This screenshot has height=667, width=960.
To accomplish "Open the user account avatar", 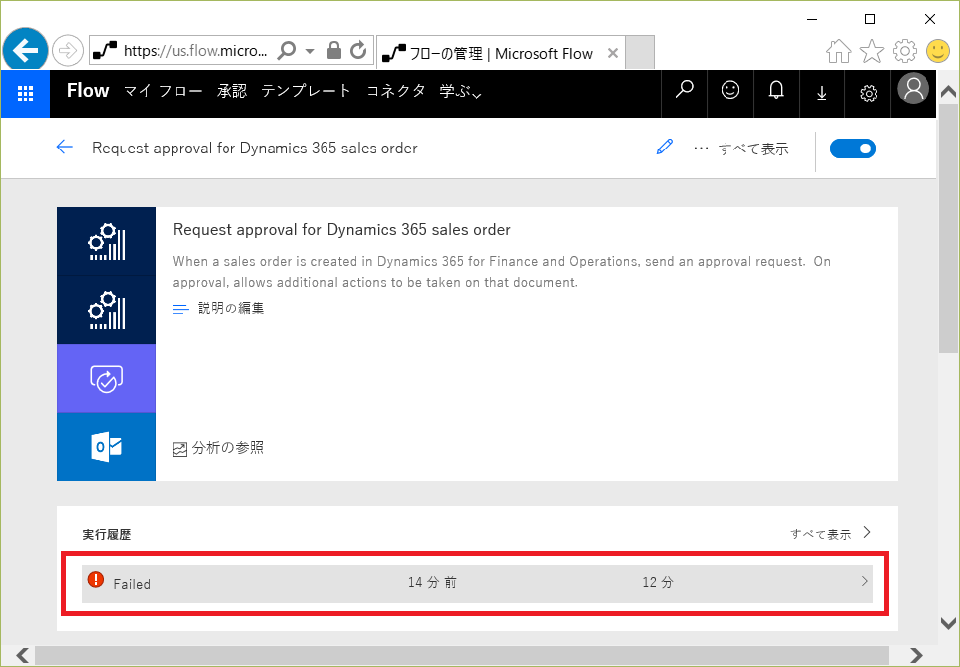I will 913,88.
